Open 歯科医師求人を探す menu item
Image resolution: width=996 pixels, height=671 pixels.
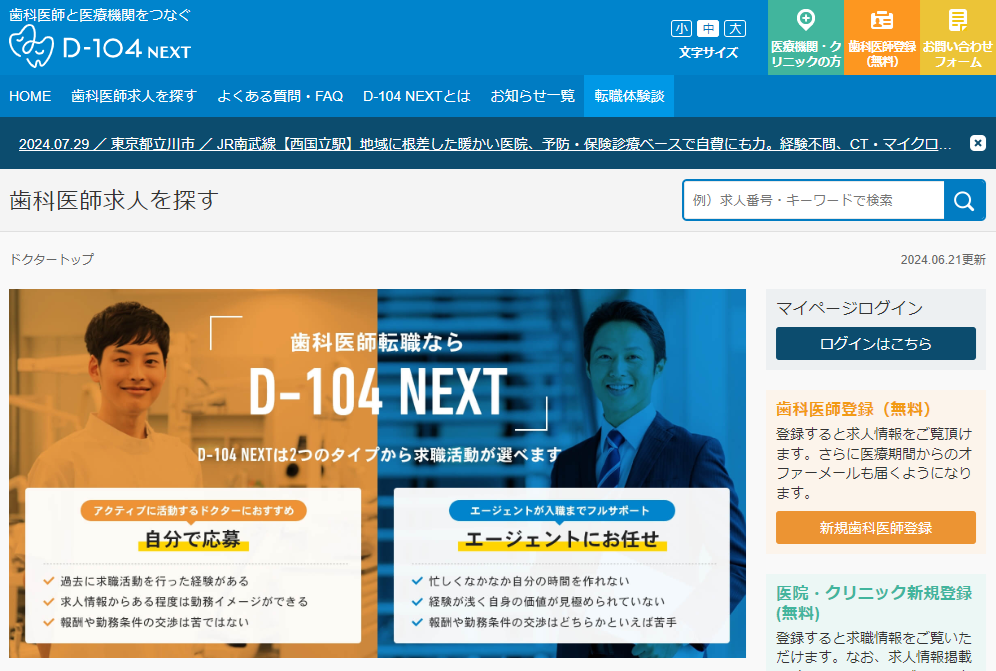(x=134, y=96)
